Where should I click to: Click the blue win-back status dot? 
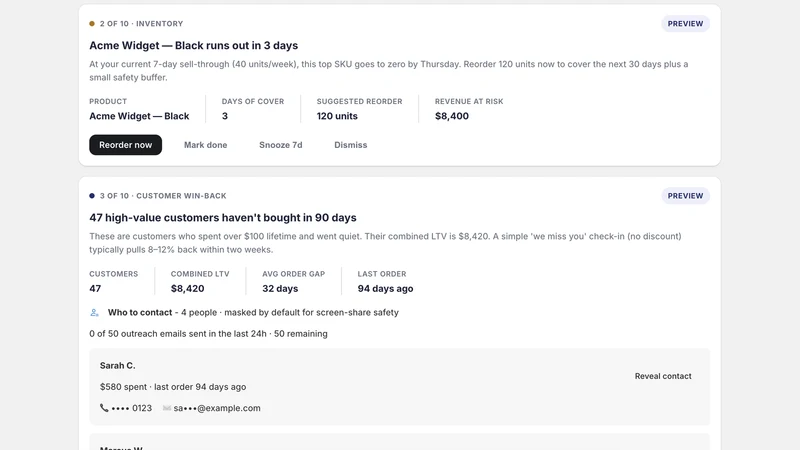click(92, 196)
